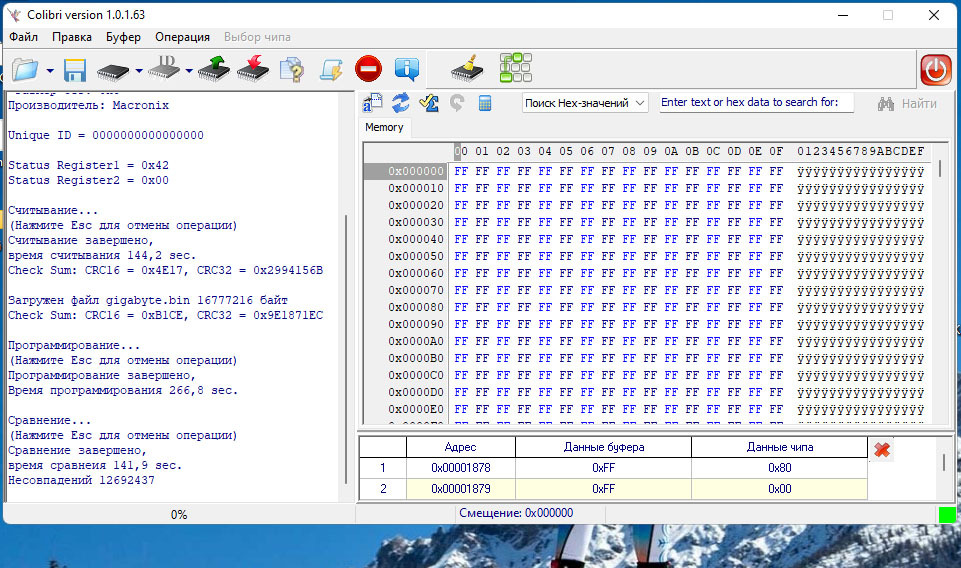Select row number 1 in mismatch table
Image resolution: width=961 pixels, height=568 pixels.
(x=383, y=468)
